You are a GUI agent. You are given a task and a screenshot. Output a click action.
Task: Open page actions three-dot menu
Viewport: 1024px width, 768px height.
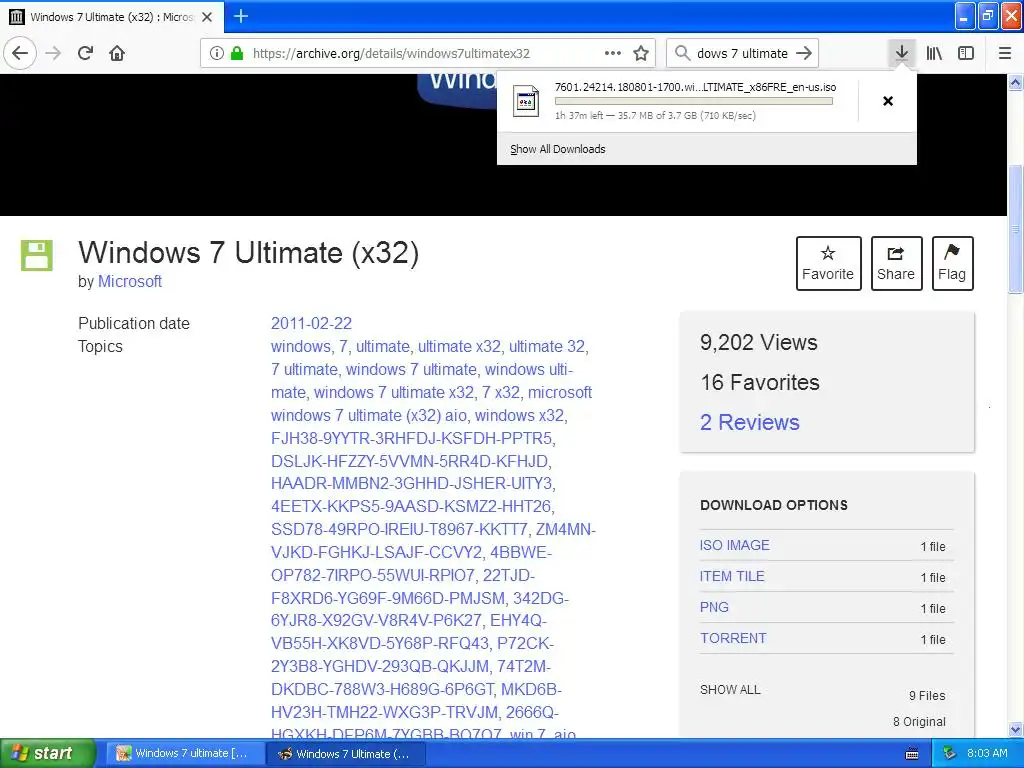pos(613,53)
